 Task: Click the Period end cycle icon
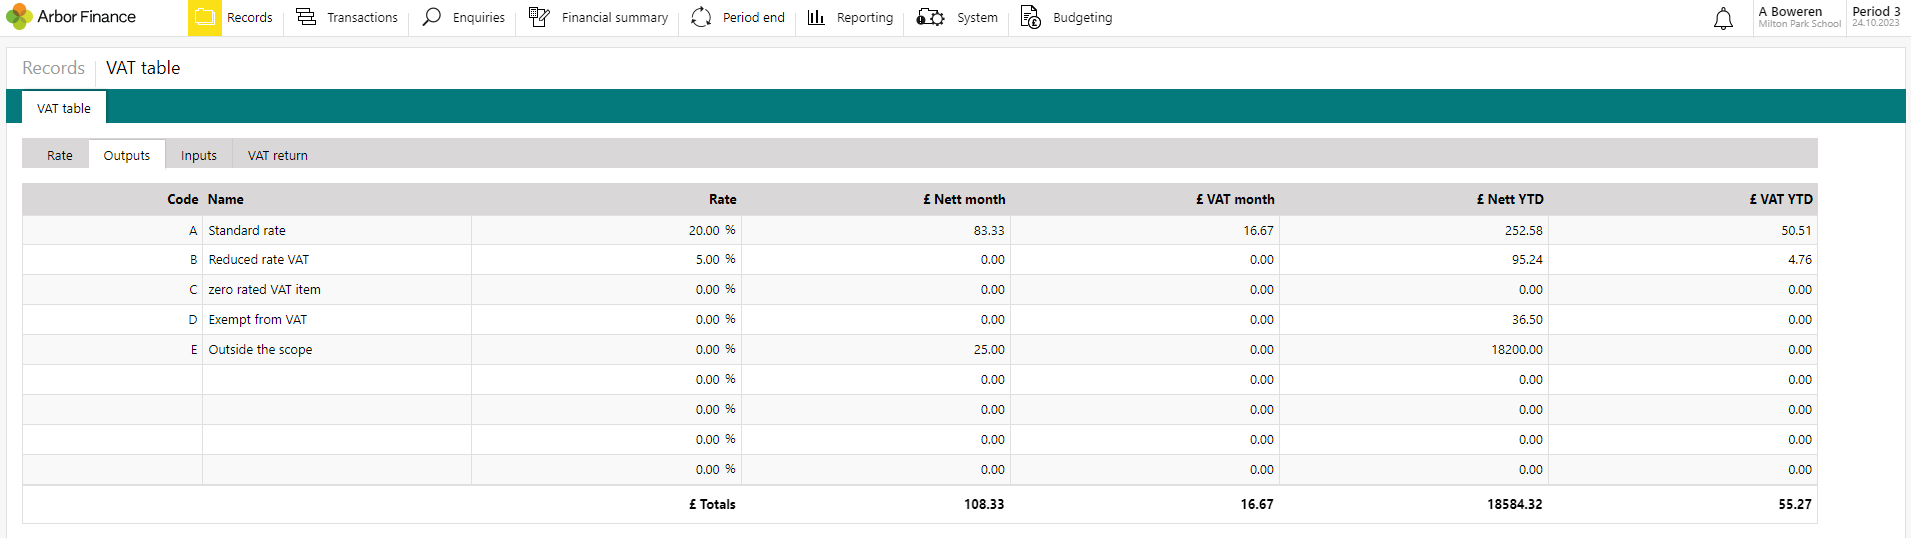click(x=702, y=17)
